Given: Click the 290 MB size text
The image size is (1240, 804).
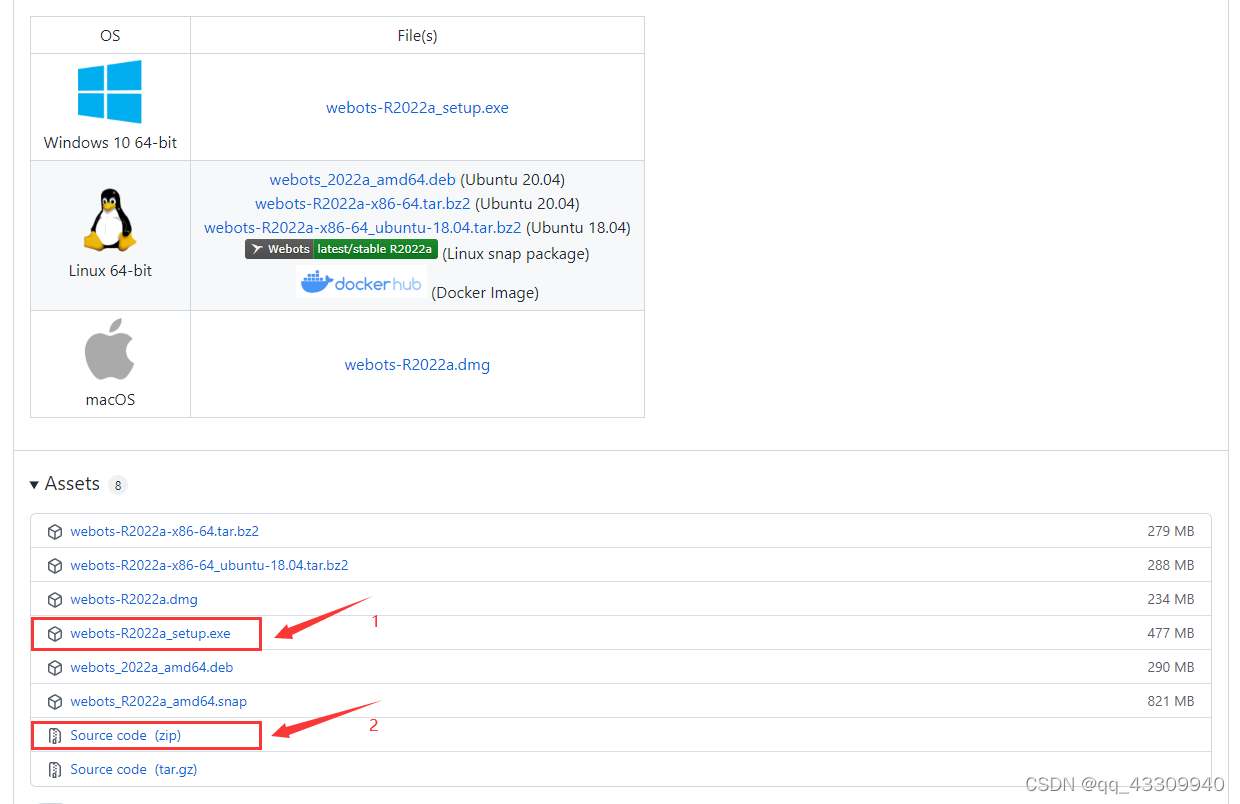Looking at the screenshot, I should 1171,668.
